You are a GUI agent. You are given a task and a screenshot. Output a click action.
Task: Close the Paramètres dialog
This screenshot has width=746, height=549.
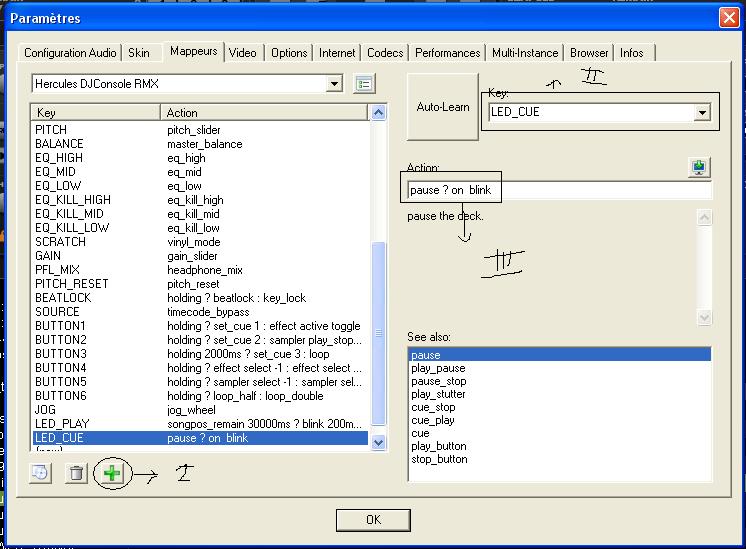729,18
